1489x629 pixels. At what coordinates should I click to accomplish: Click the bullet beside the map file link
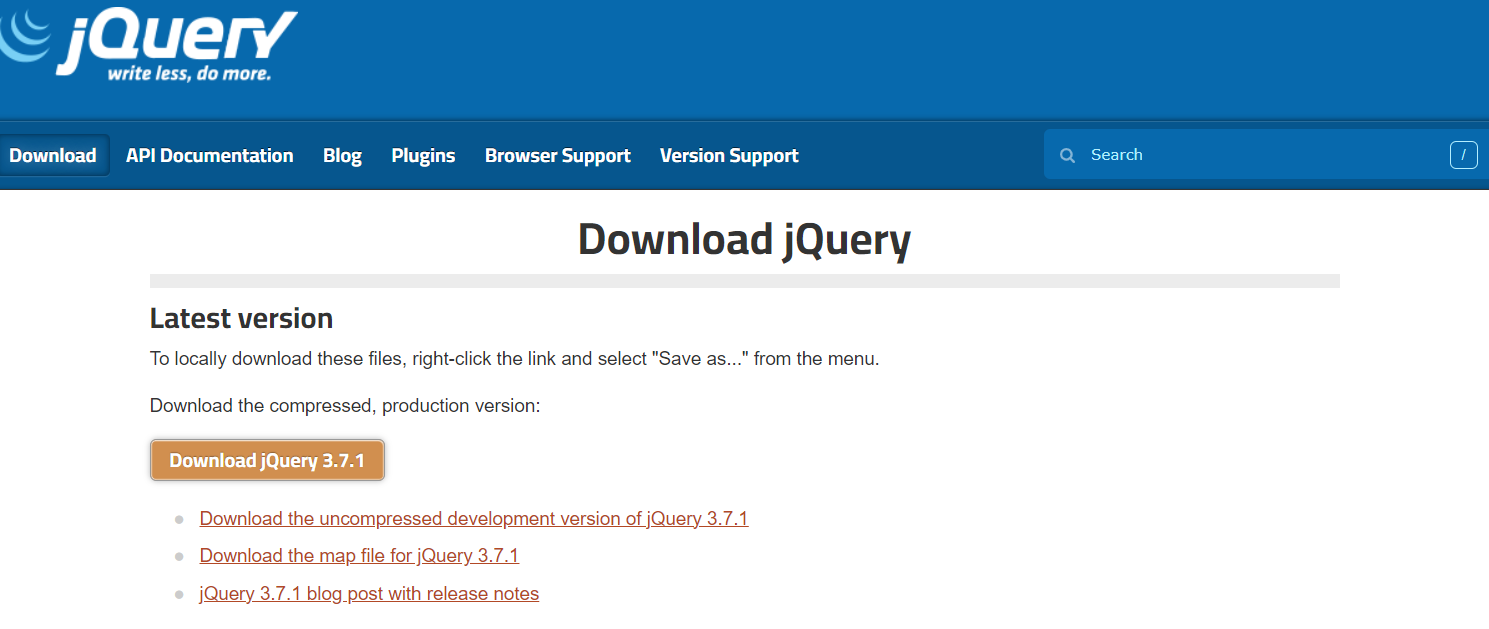(x=180, y=556)
